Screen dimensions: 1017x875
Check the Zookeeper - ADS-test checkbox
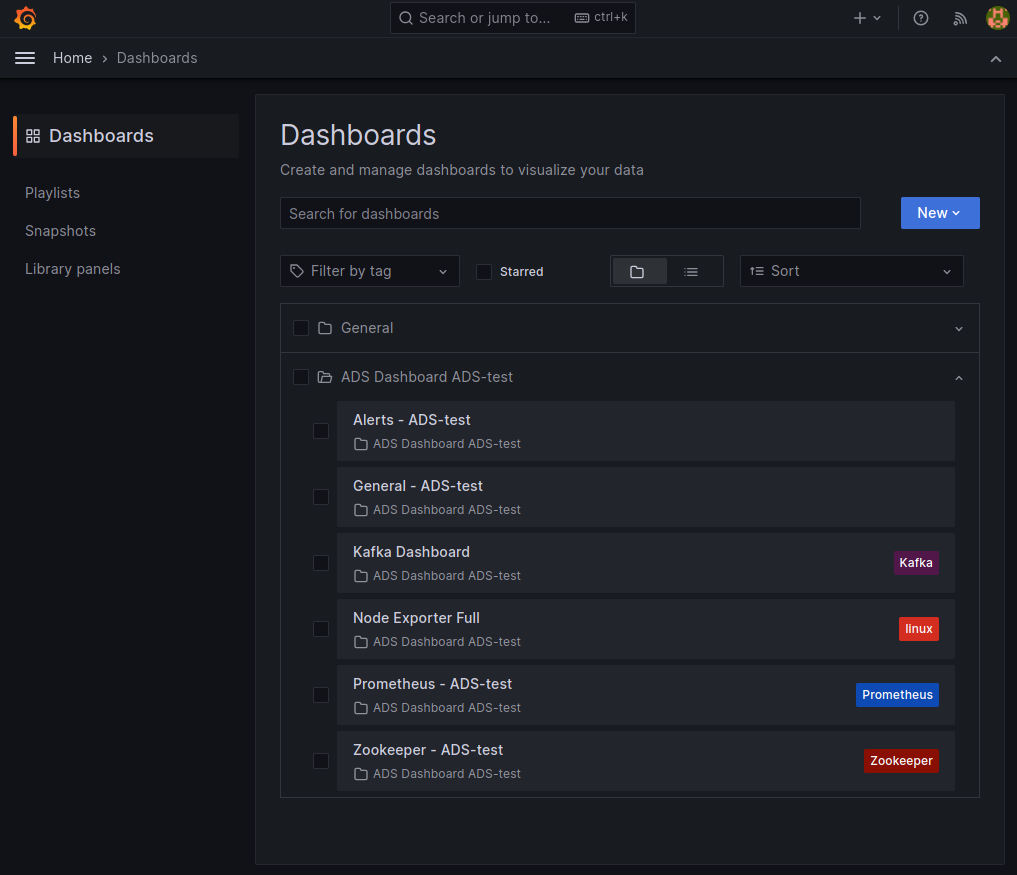[x=321, y=761]
